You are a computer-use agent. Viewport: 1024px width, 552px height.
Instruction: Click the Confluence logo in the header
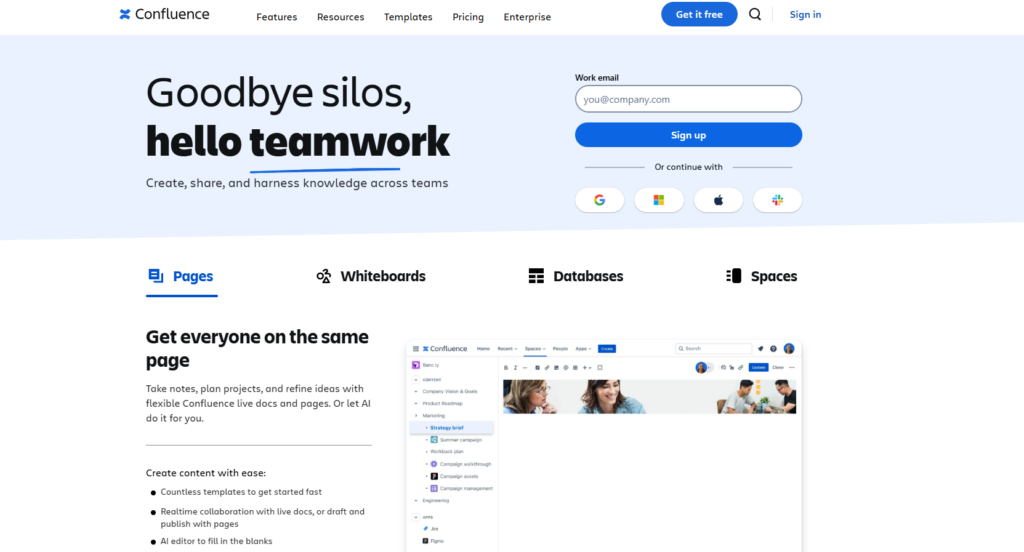[x=164, y=15]
